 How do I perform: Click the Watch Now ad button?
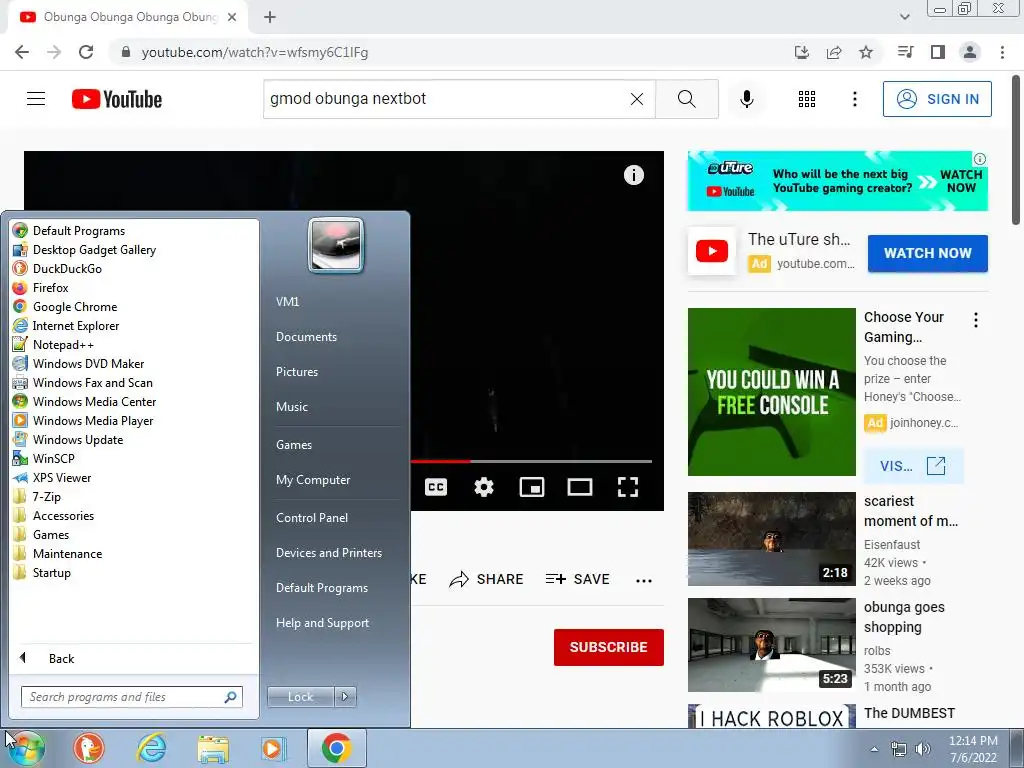pos(927,253)
